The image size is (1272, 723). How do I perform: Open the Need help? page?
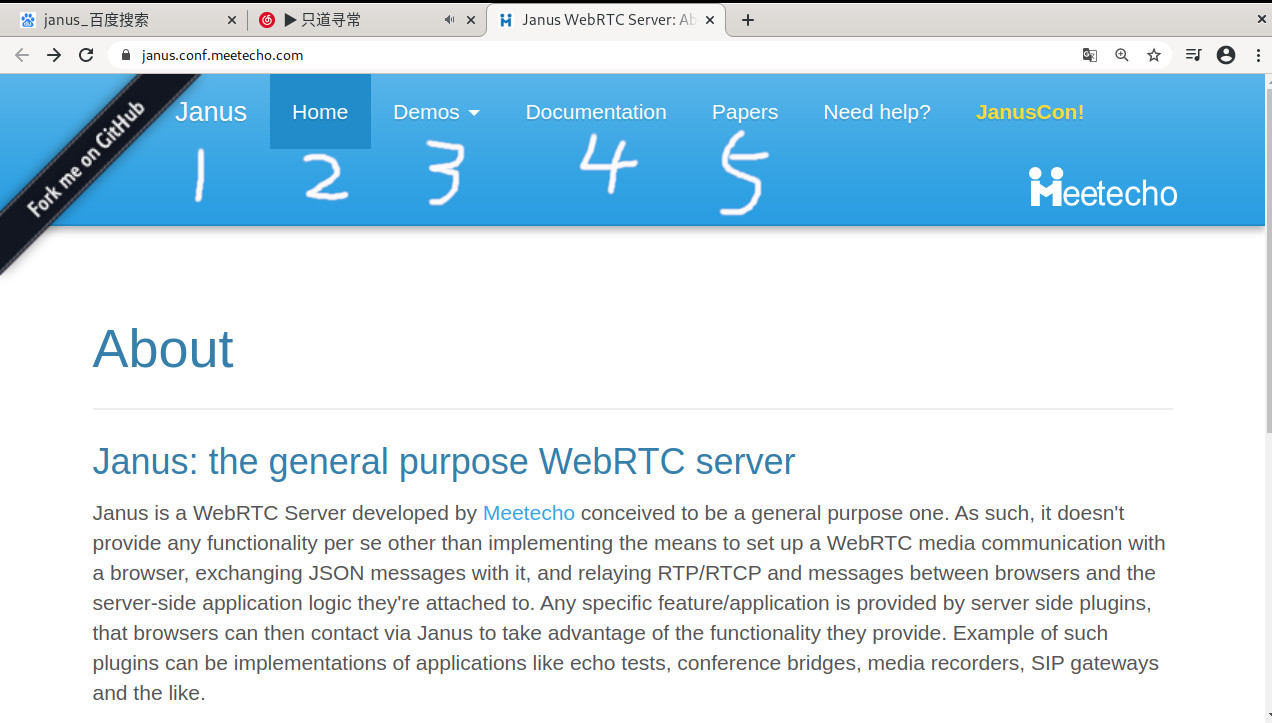click(877, 112)
